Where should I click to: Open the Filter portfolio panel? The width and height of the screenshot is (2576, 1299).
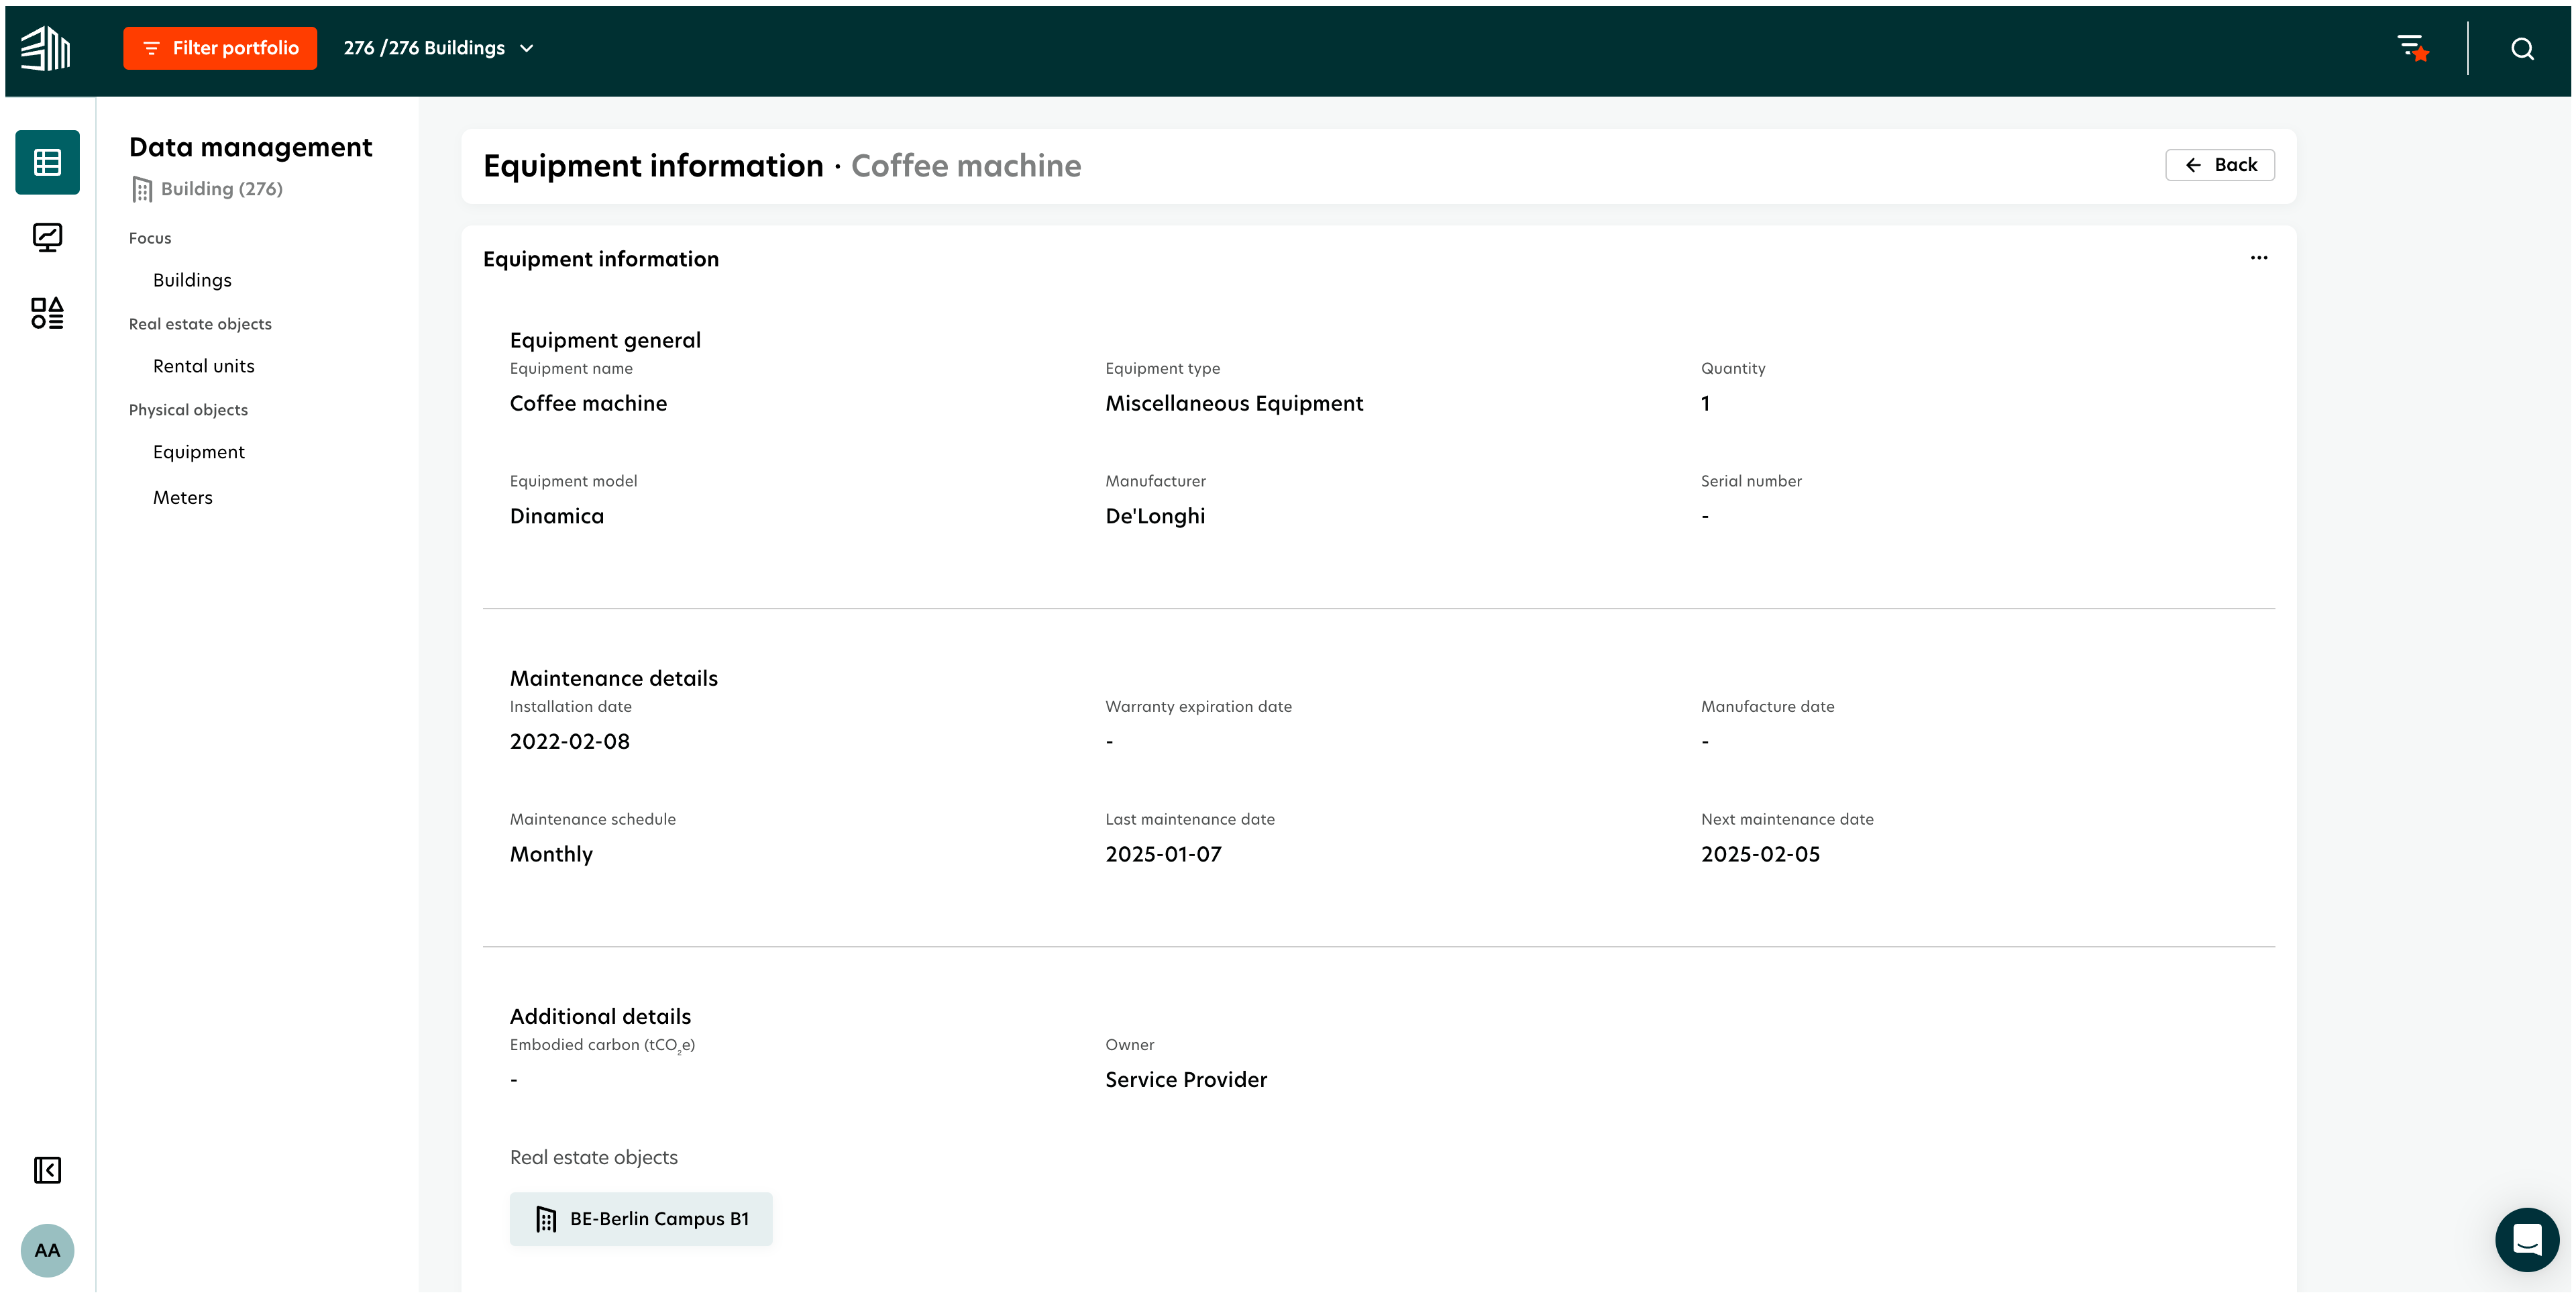click(x=220, y=48)
